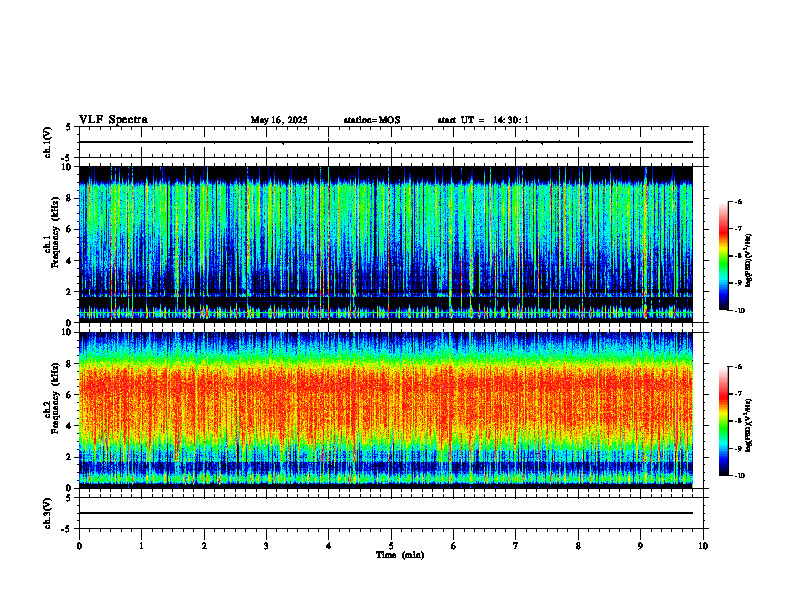Click the VLF Spectra title text
Screen dimensions: 792x612
point(113,120)
